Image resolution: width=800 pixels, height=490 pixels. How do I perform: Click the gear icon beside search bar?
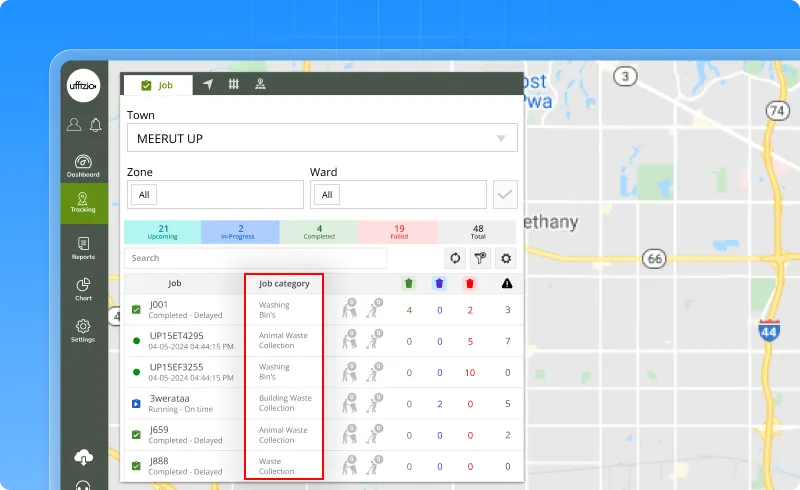tap(506, 258)
